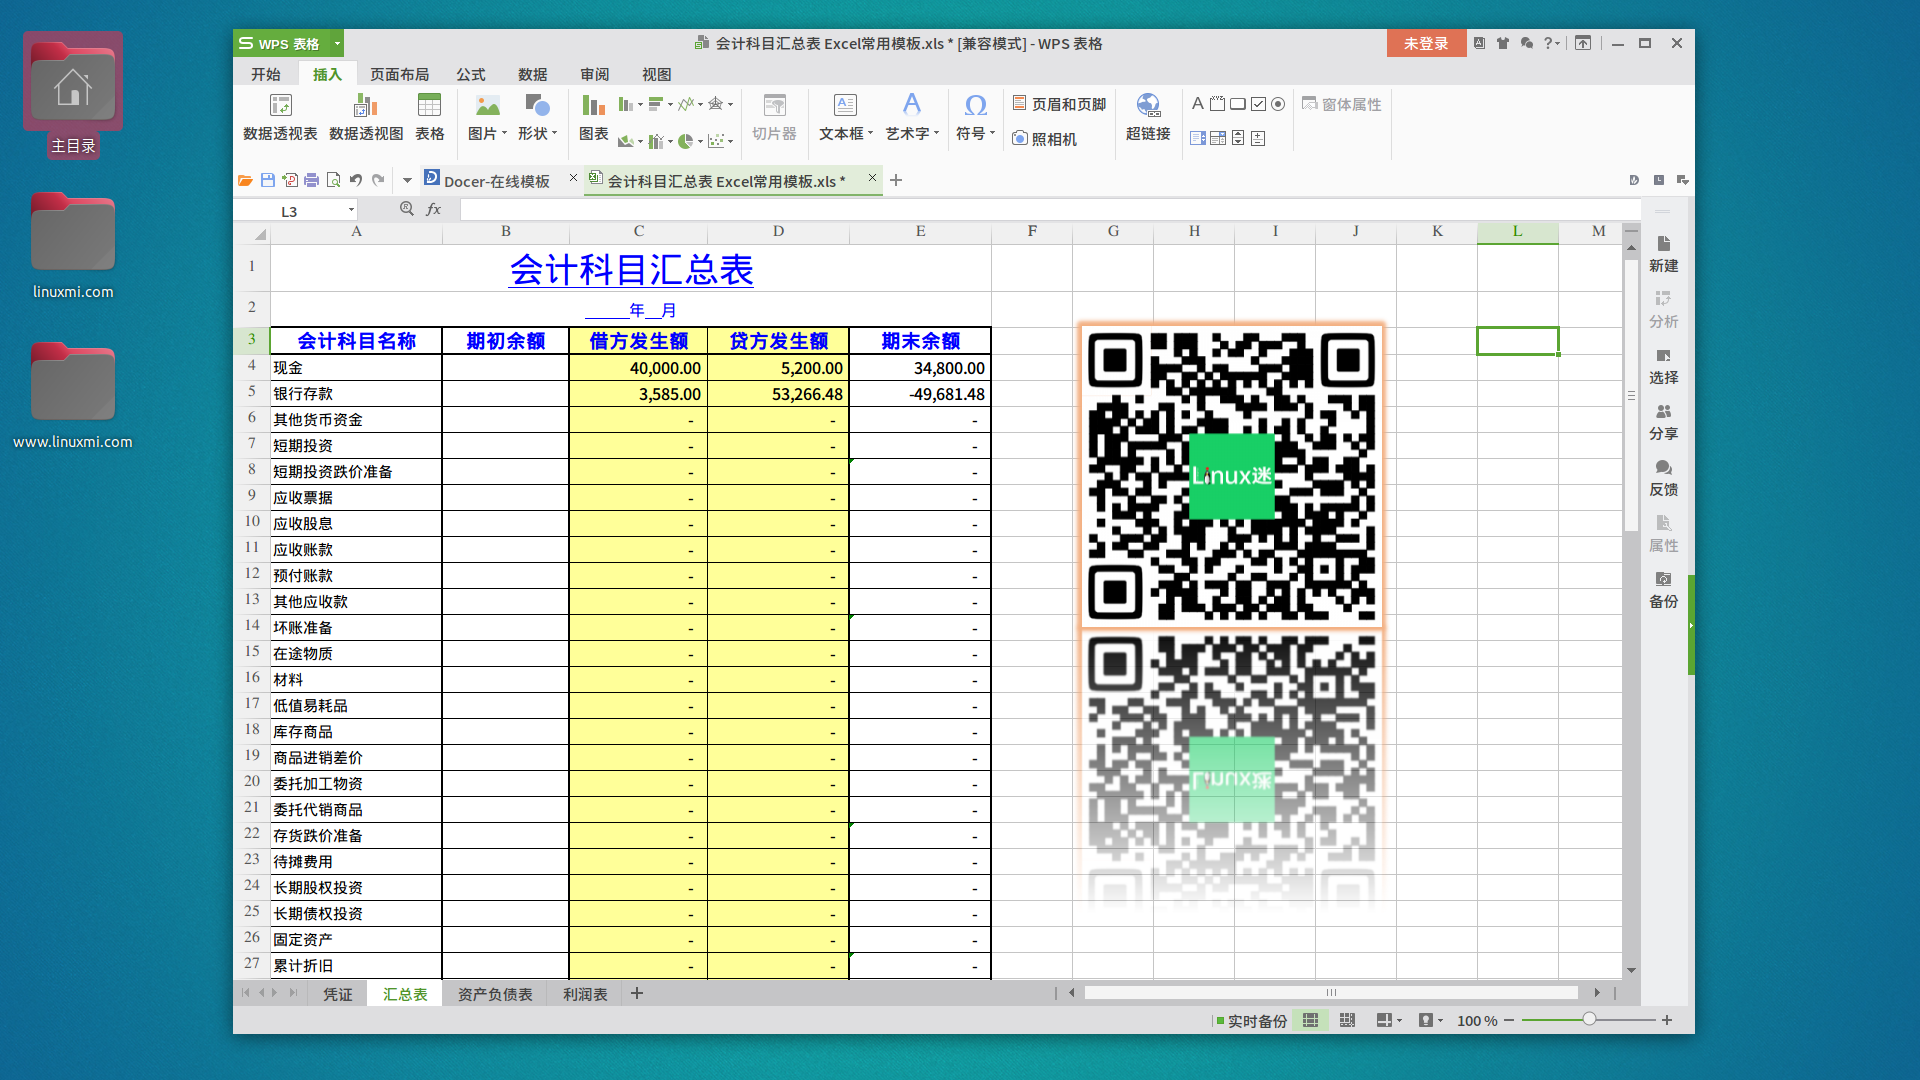Save the workbook with the disk icon
The height and width of the screenshot is (1080, 1920).
tap(267, 181)
